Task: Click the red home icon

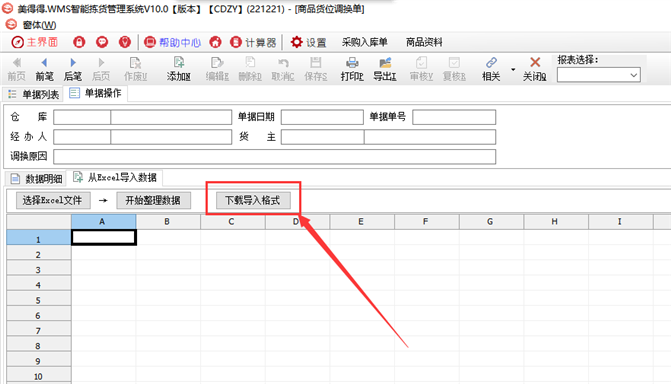Action: coord(215,42)
